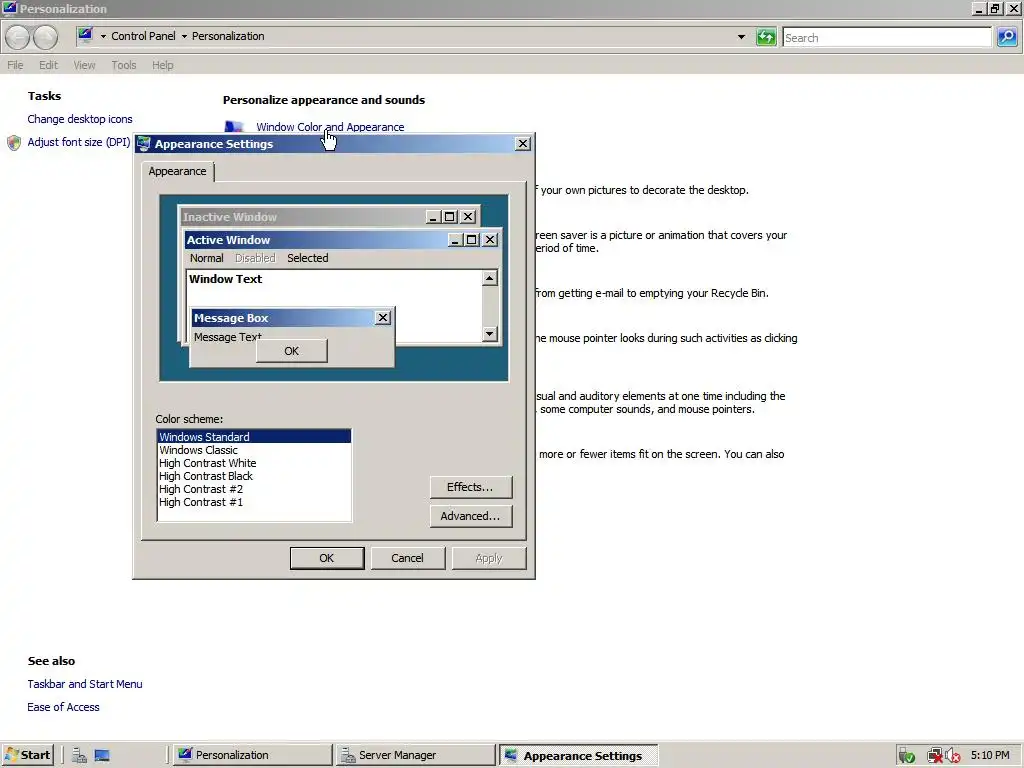Click the shield icon beside Adjust font size
The image size is (1024, 768).
[14, 142]
